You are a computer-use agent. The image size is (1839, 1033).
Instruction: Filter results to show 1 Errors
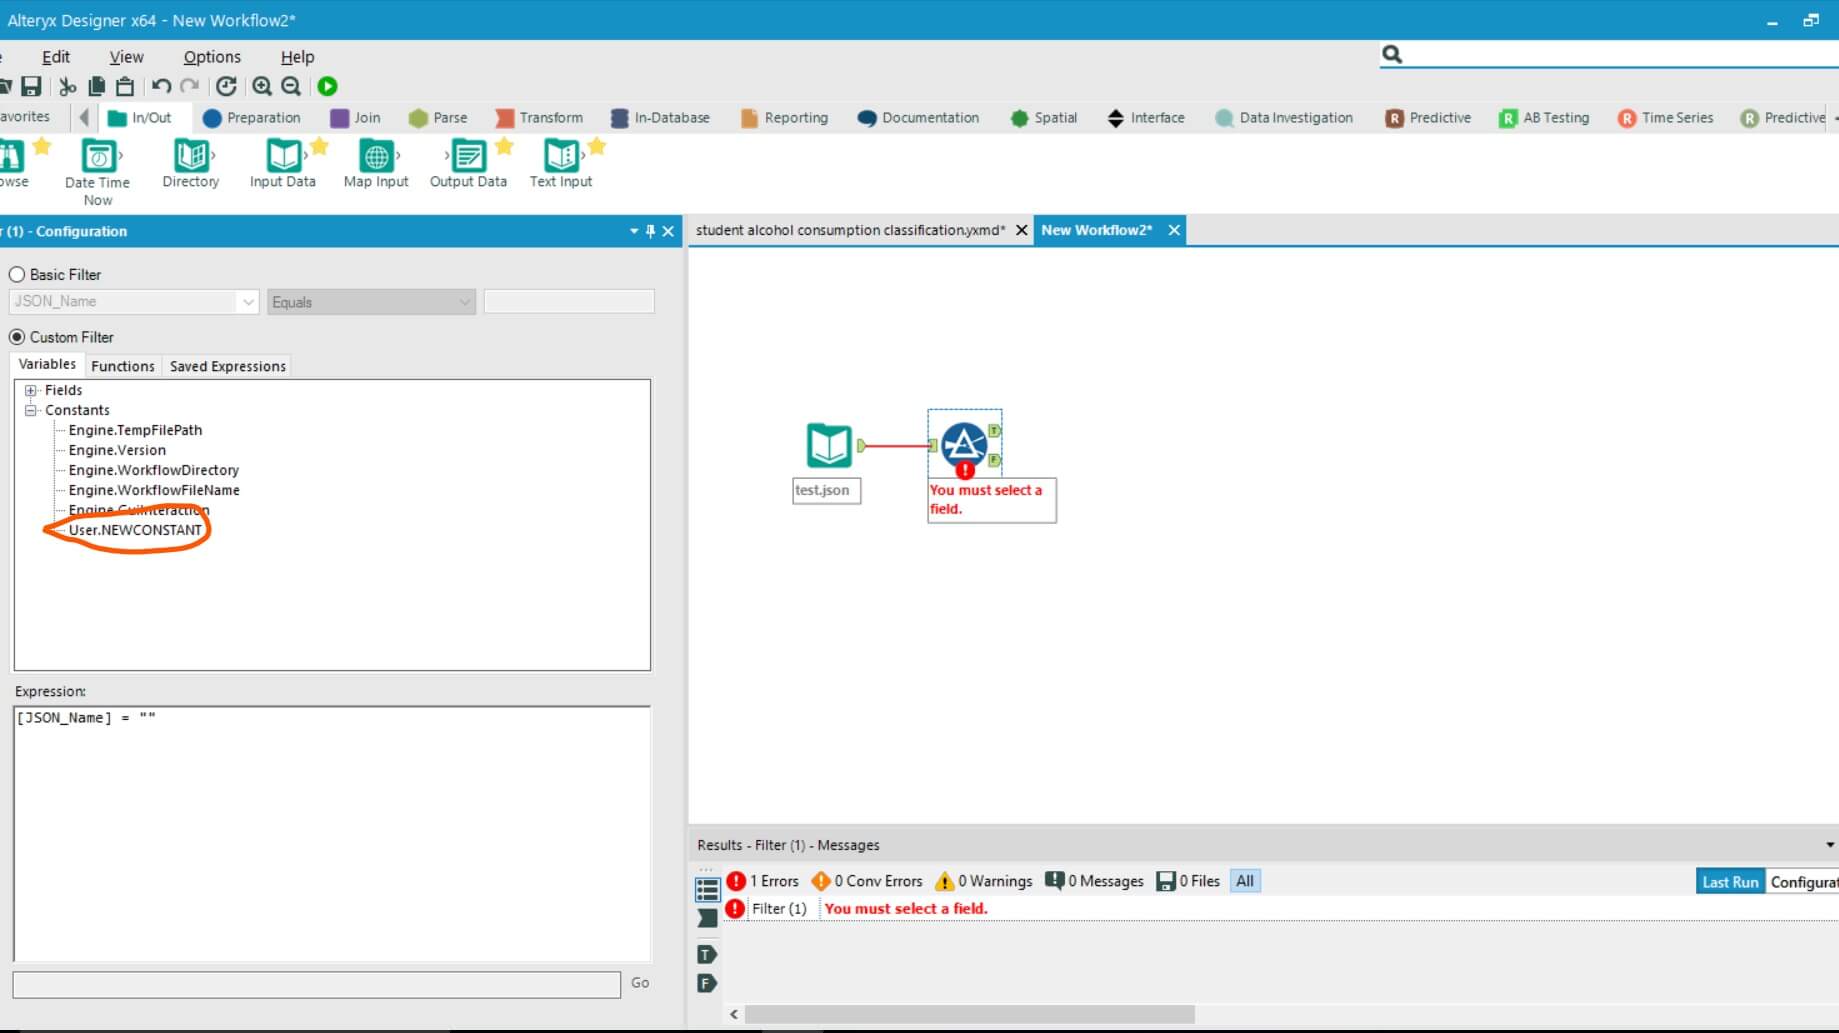[x=763, y=881]
